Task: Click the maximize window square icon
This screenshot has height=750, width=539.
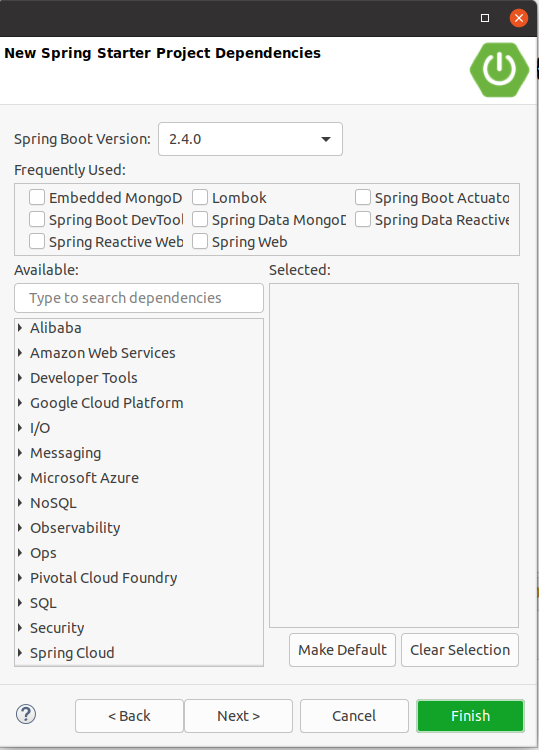Action: [485, 18]
